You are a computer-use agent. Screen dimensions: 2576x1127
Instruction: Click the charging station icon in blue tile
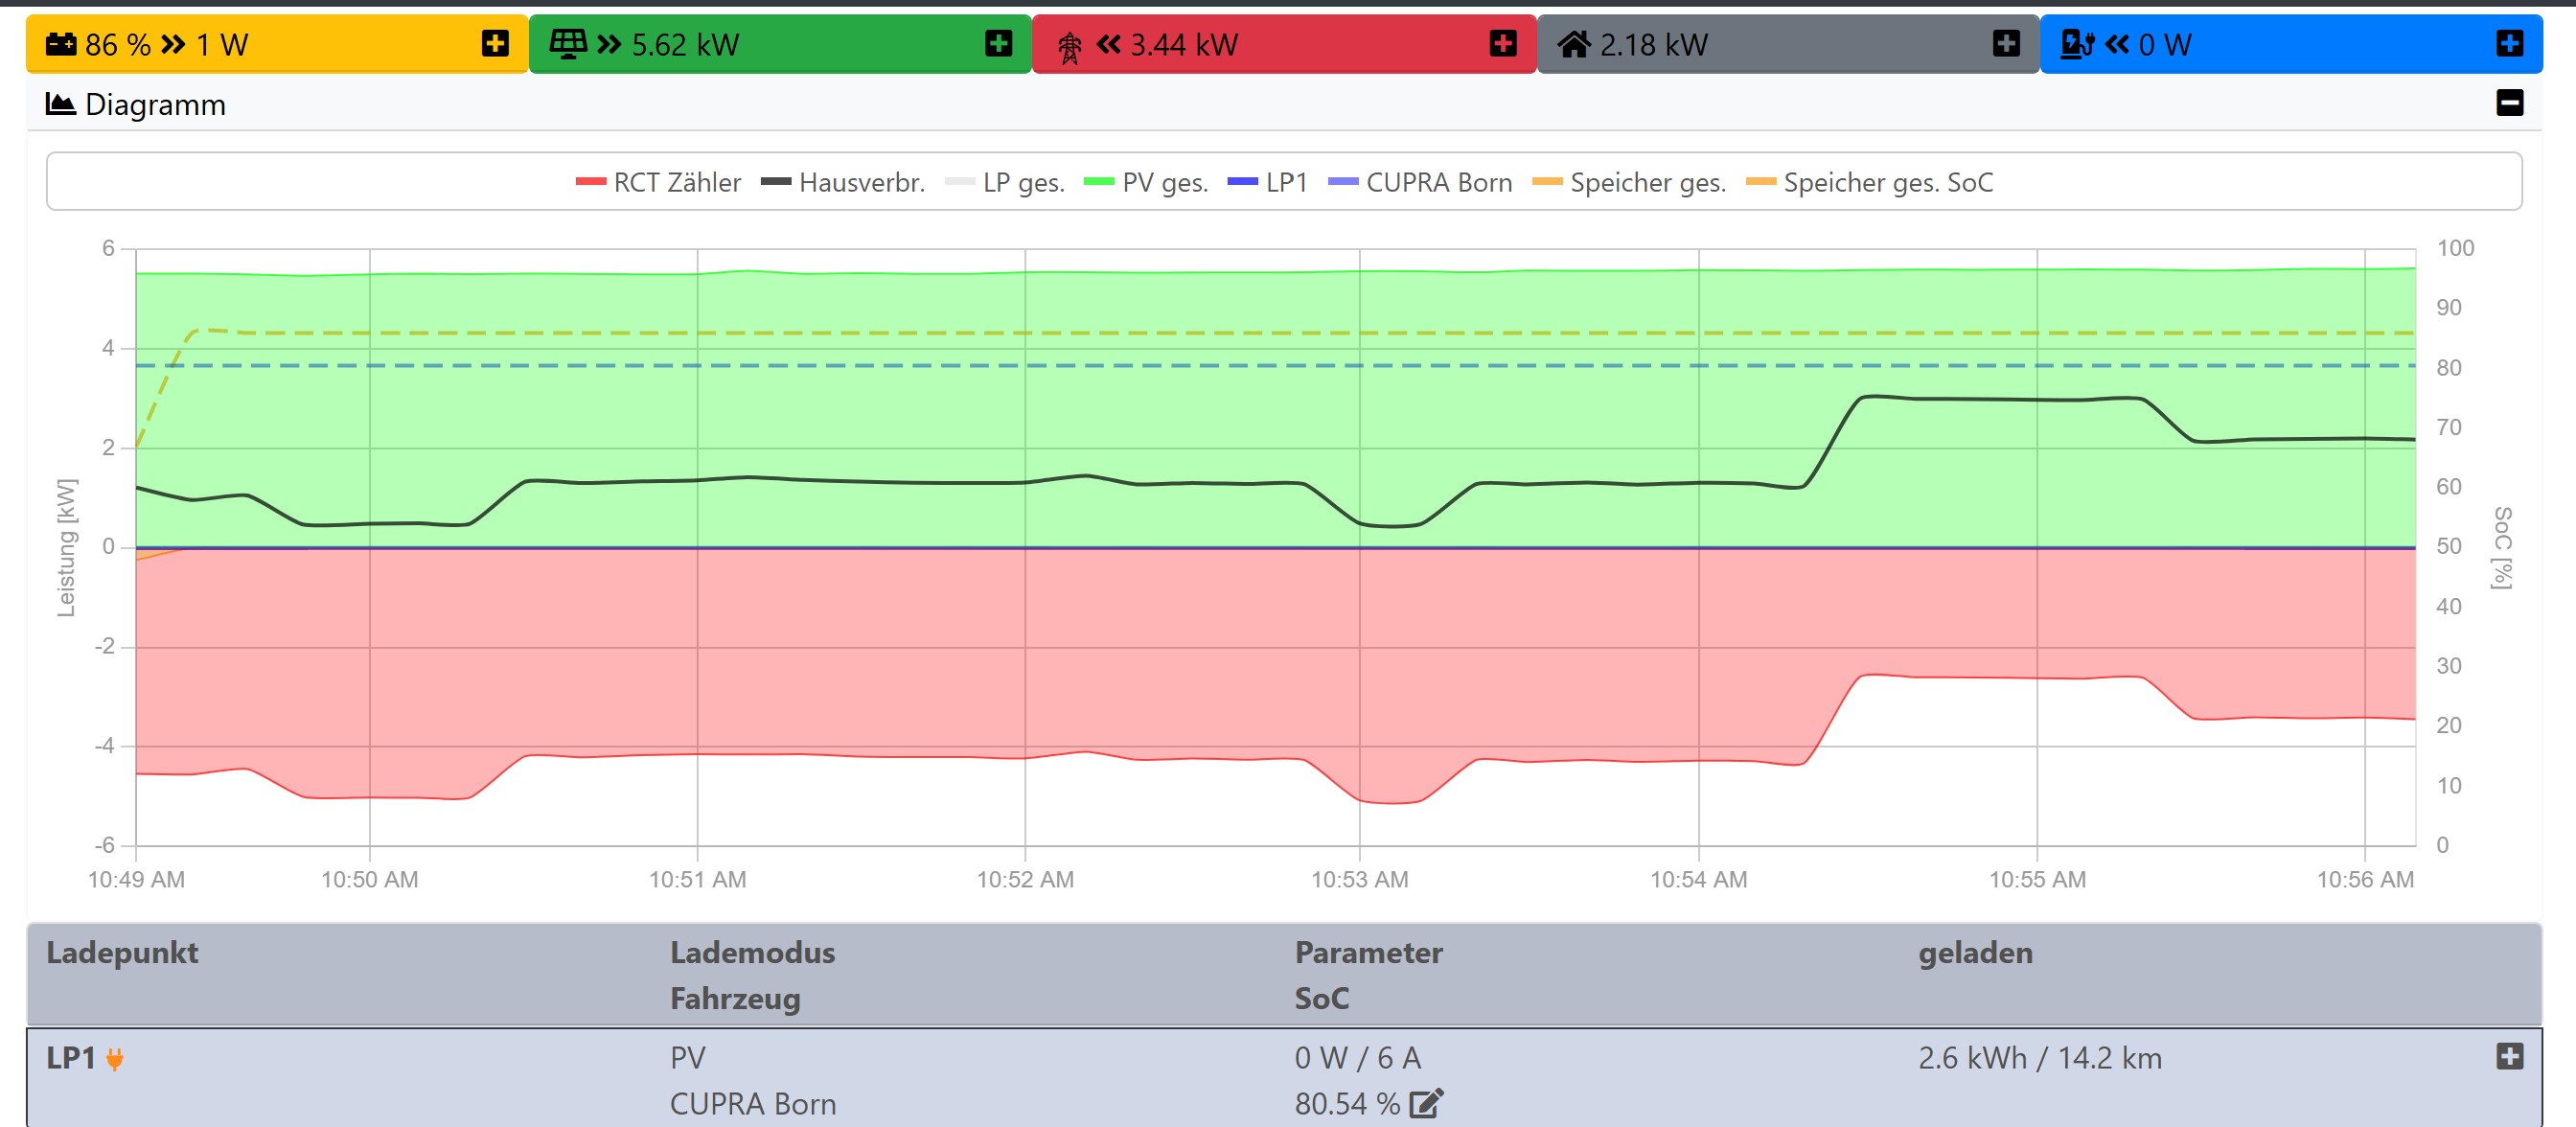tap(2077, 44)
